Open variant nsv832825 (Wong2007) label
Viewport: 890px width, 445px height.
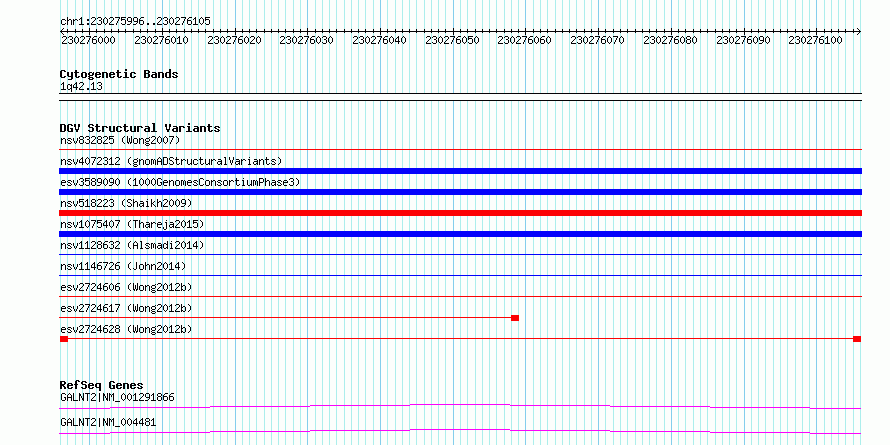point(120,140)
